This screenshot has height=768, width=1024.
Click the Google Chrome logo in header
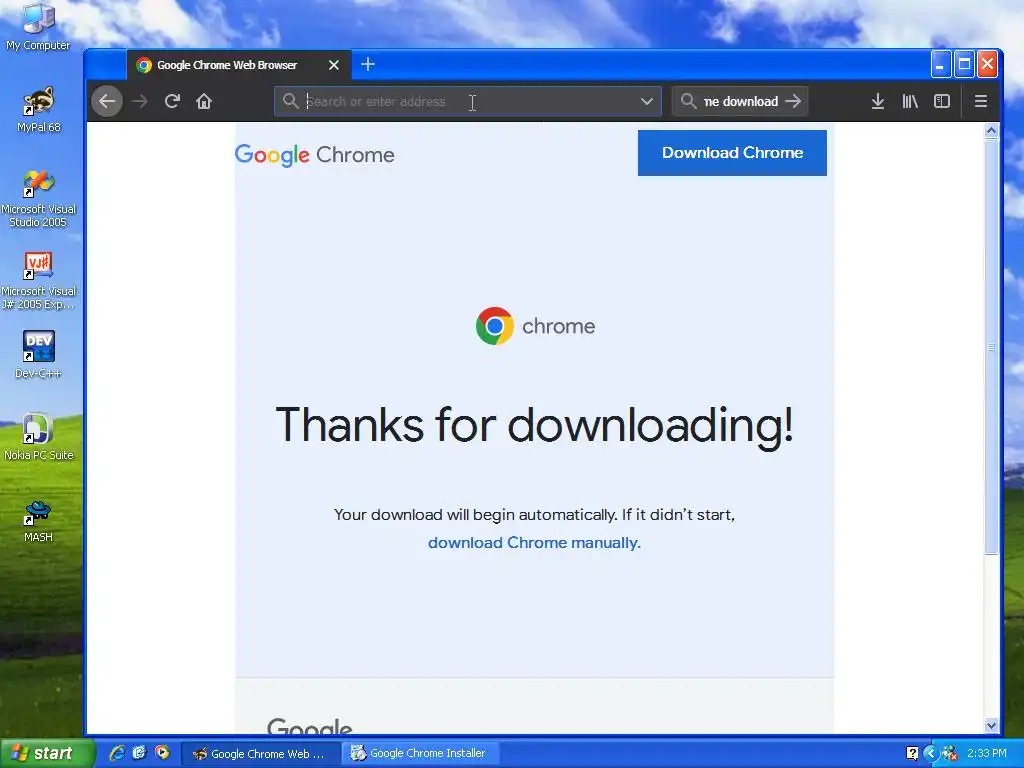[314, 155]
